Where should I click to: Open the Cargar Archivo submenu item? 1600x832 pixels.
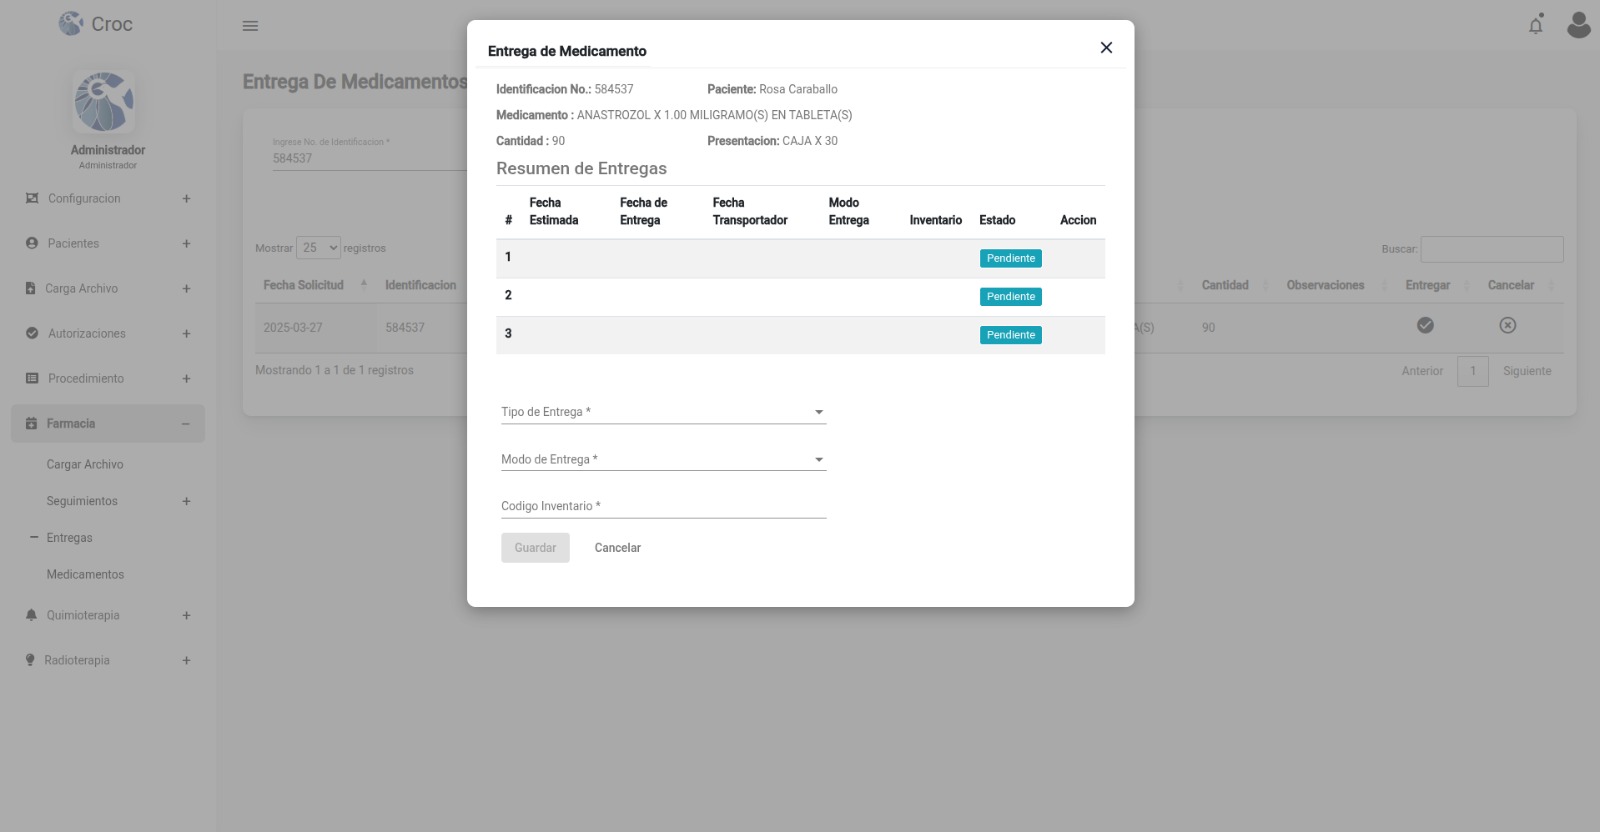(x=85, y=465)
